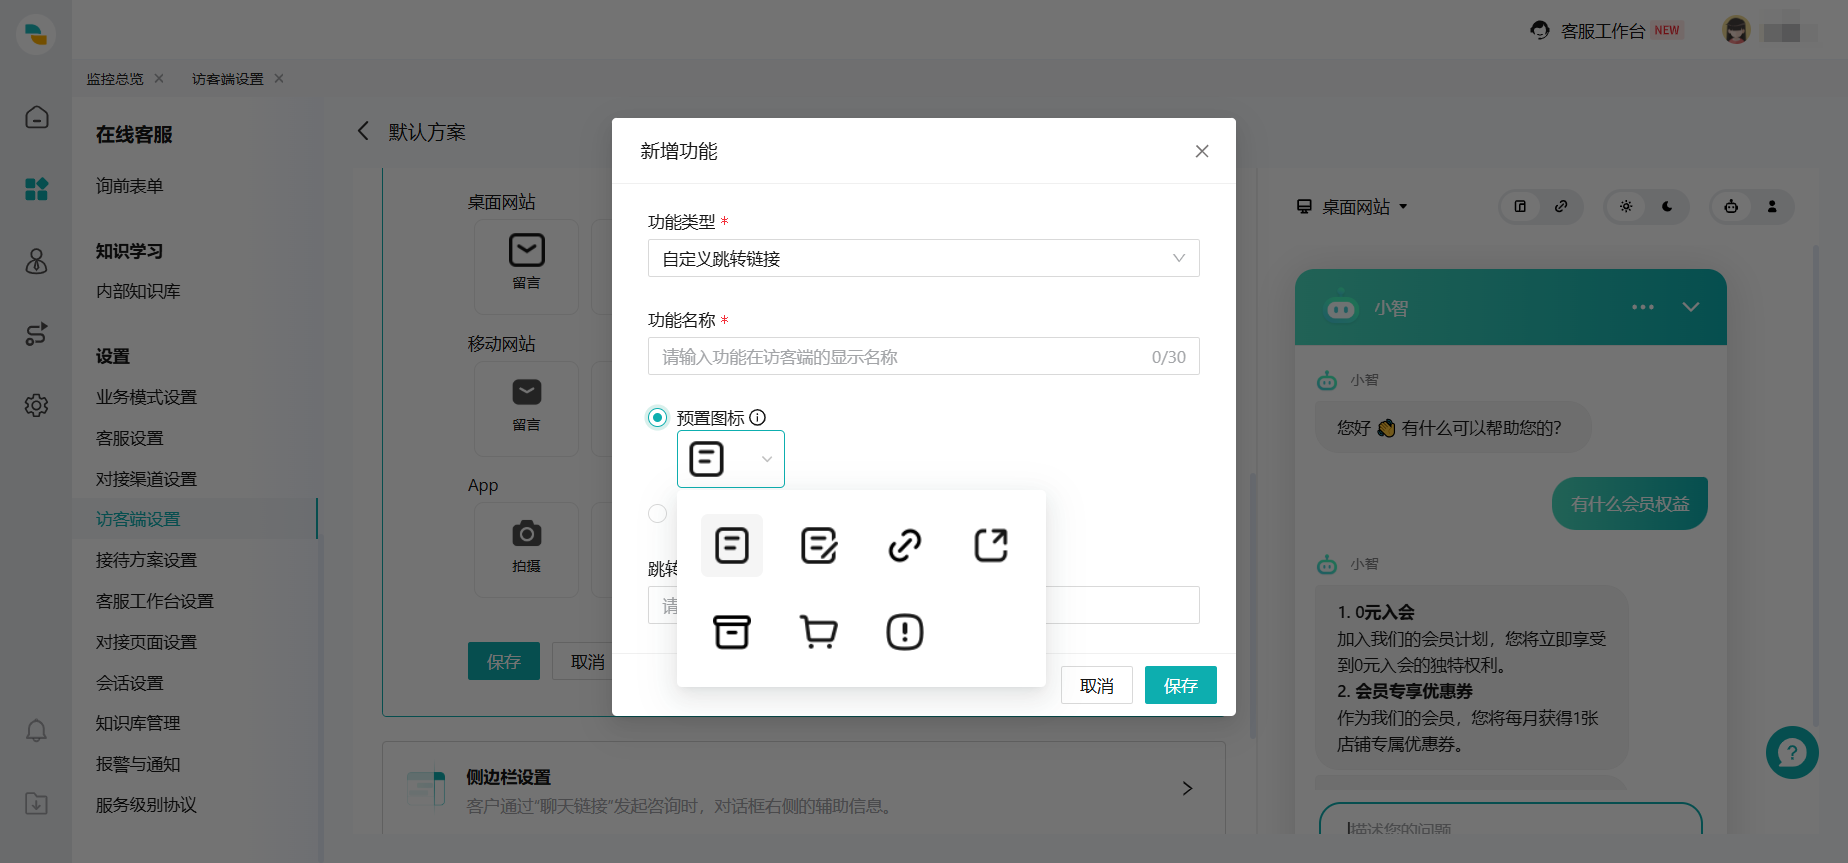Pick the shopping cart preset icon
Screen dimensions: 1848x863
click(819, 632)
